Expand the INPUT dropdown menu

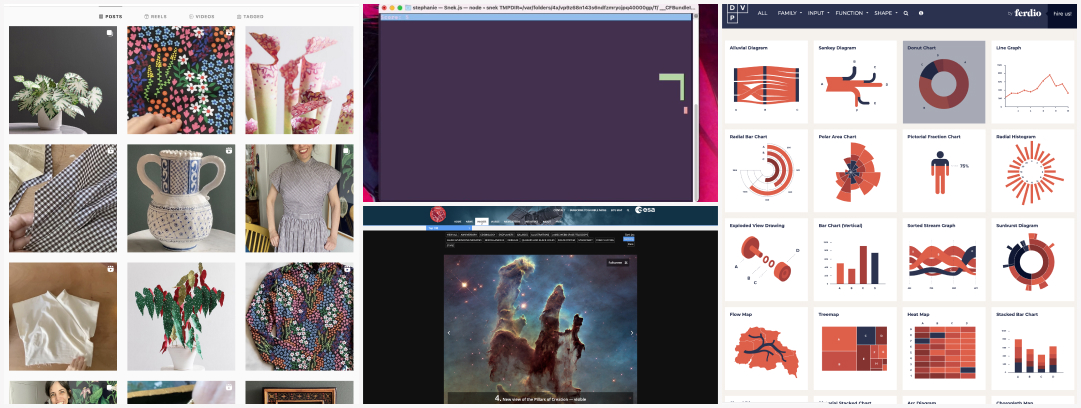820,13
